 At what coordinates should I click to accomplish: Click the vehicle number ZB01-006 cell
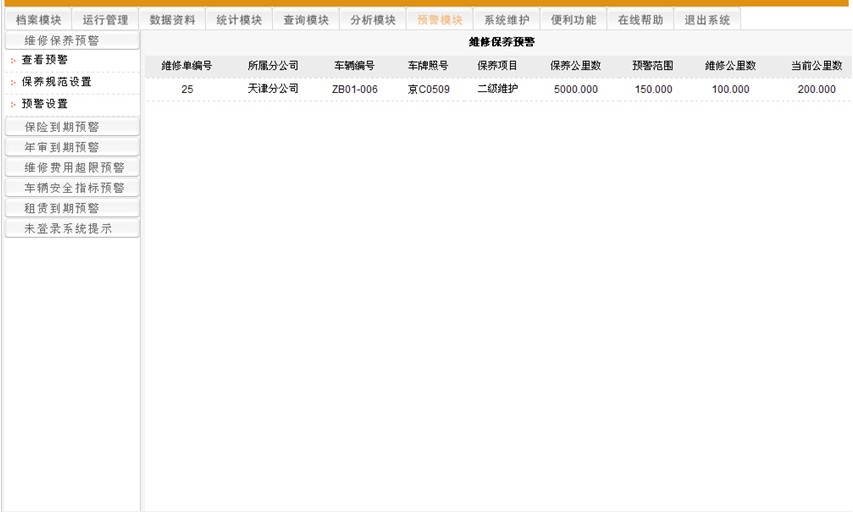(355, 89)
